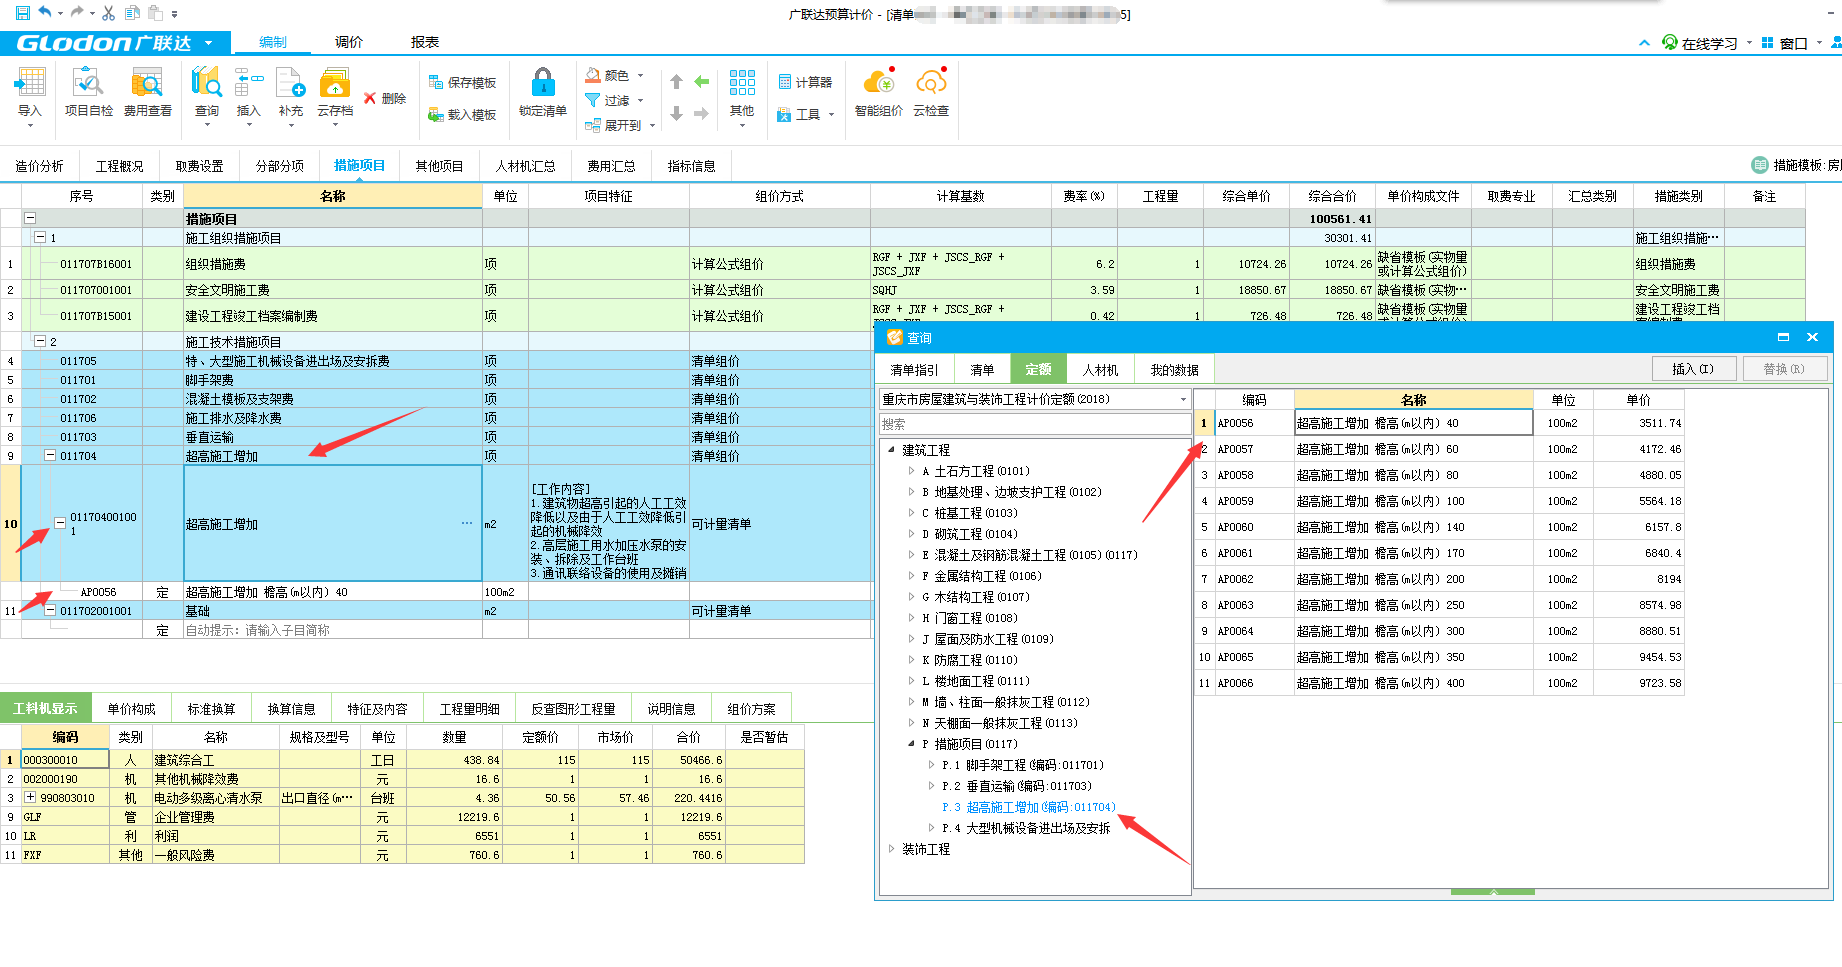Click the move up arrow icon

coord(677,82)
